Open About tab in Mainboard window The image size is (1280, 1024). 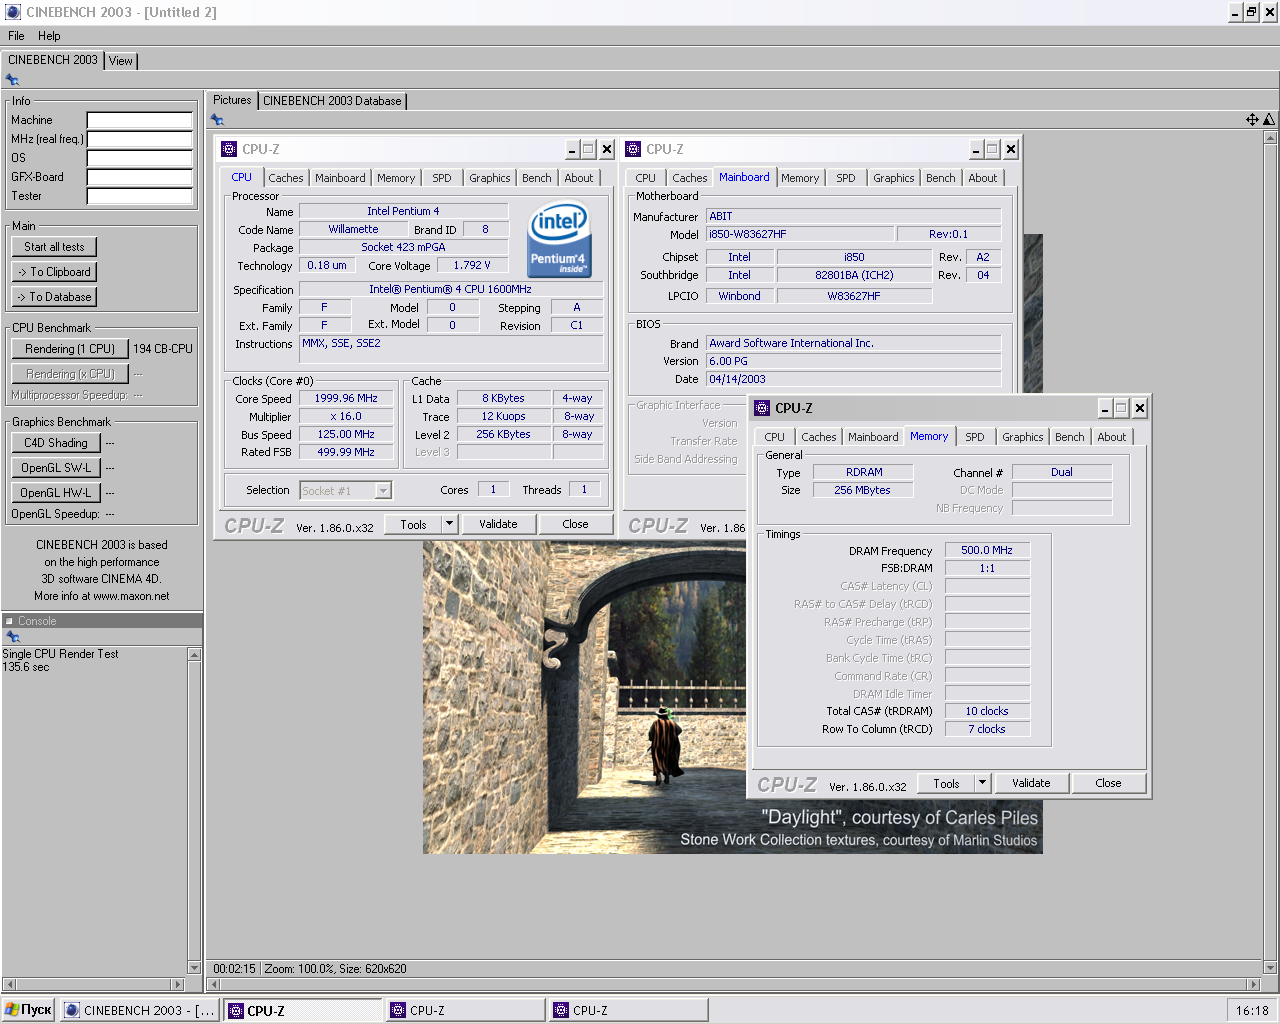983,178
